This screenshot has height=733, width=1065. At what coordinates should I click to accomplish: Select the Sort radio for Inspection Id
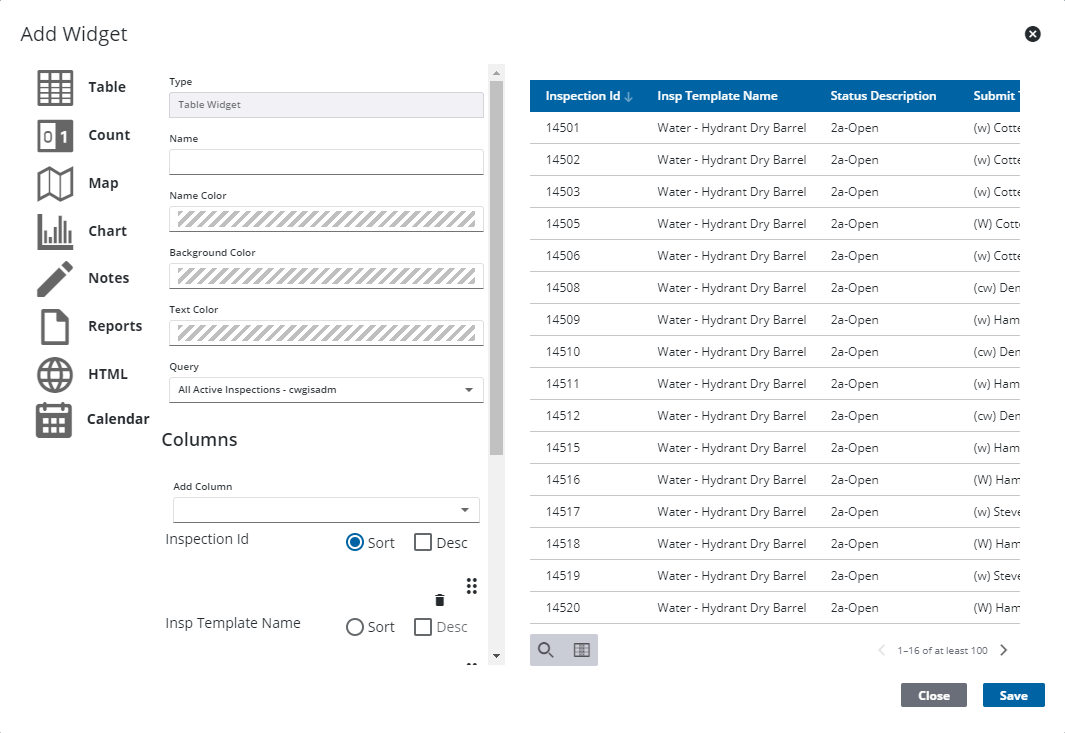[x=354, y=543]
